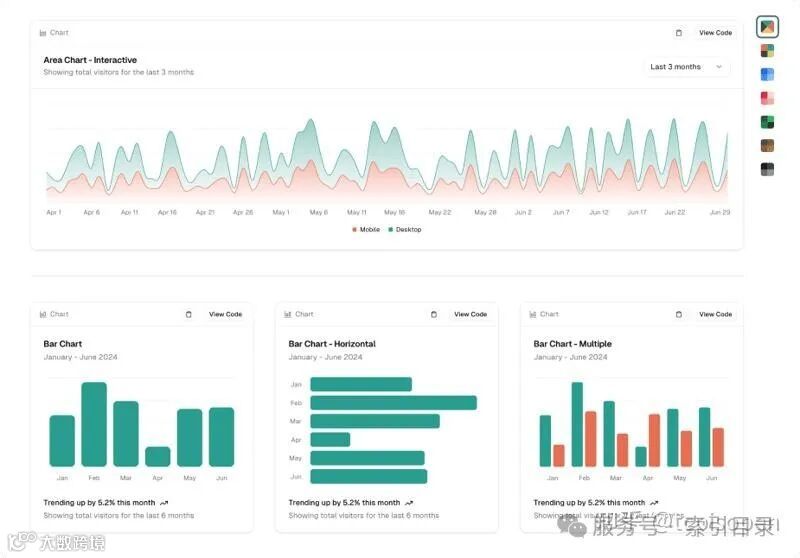Click the Feb bar in the horizontal chart
This screenshot has width=800, height=558.
393,403
